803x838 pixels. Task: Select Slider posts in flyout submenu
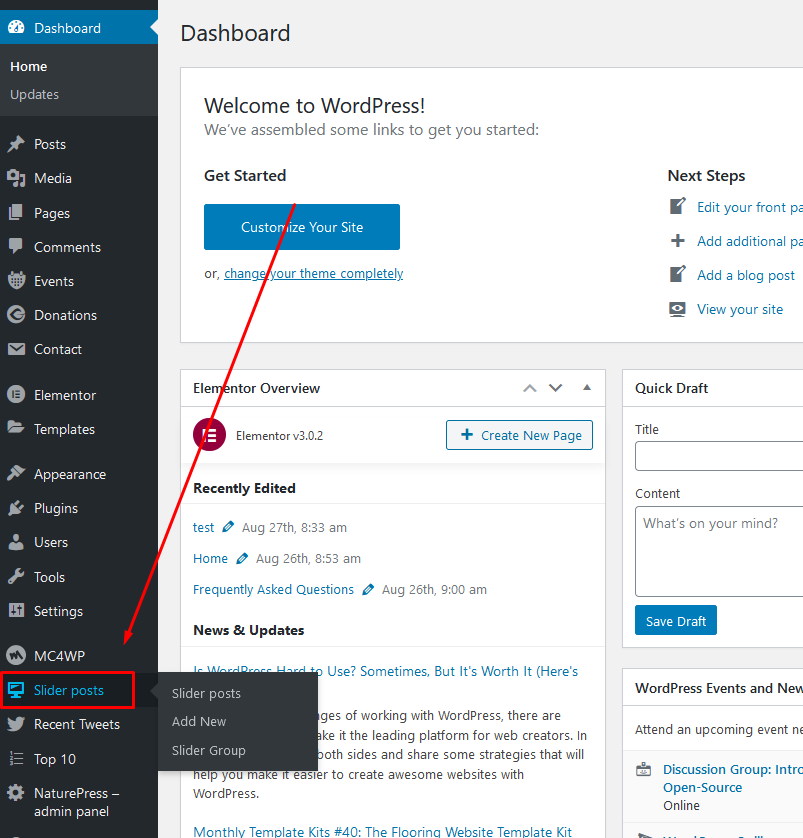tap(206, 693)
